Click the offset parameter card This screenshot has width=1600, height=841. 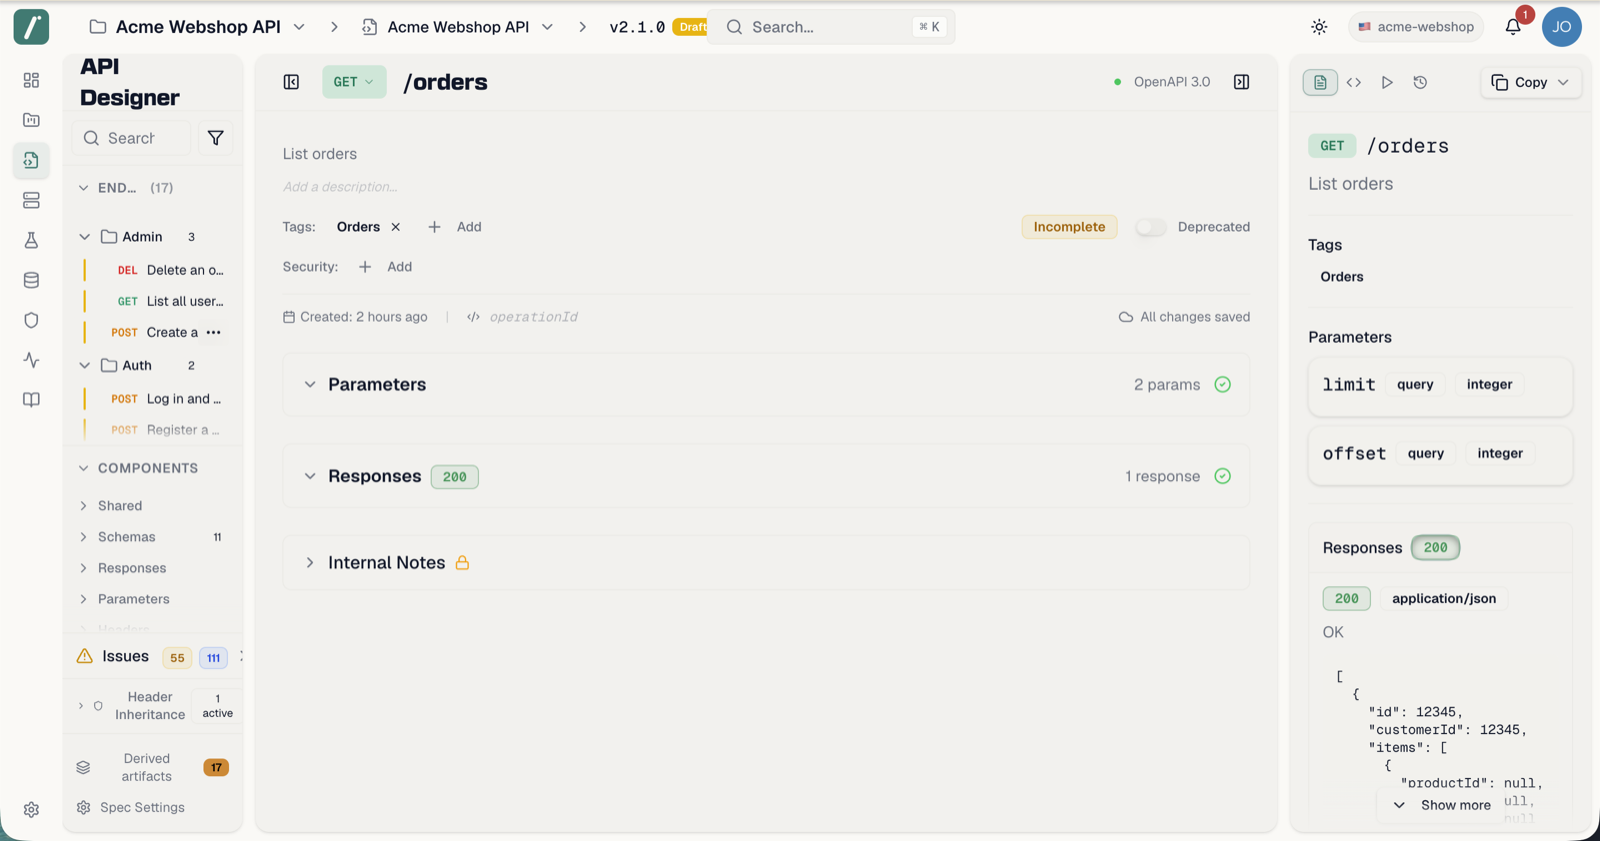point(1440,455)
